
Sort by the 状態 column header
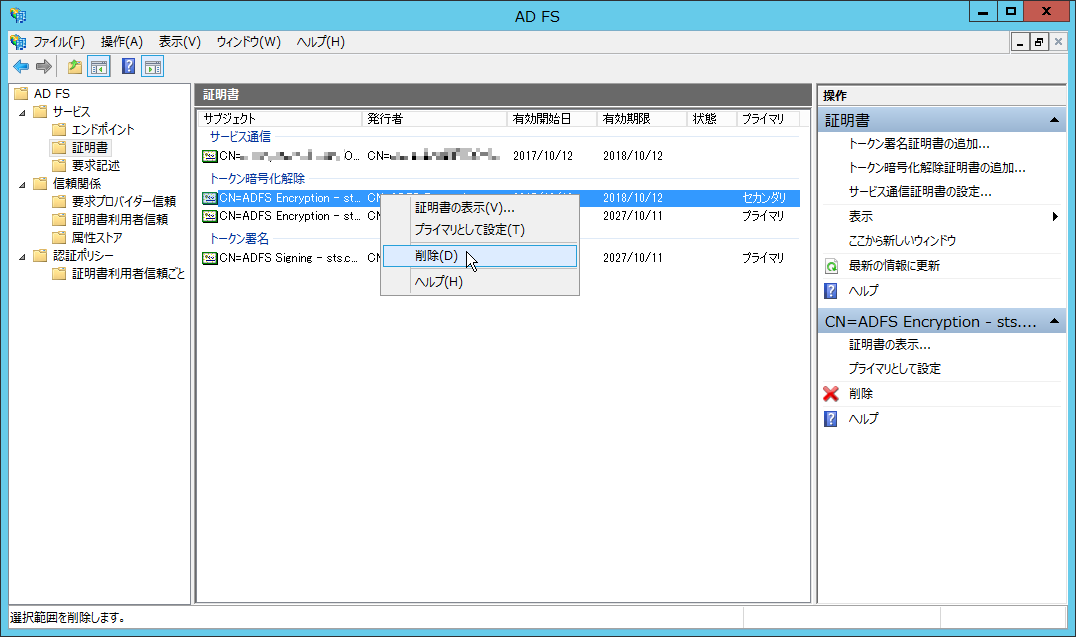(x=712, y=119)
